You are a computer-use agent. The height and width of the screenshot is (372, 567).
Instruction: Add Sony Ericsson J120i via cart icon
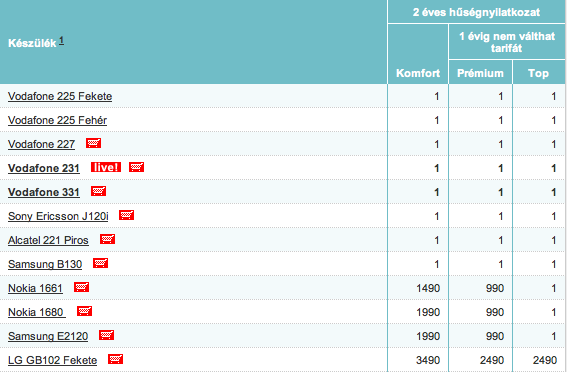coord(127,215)
